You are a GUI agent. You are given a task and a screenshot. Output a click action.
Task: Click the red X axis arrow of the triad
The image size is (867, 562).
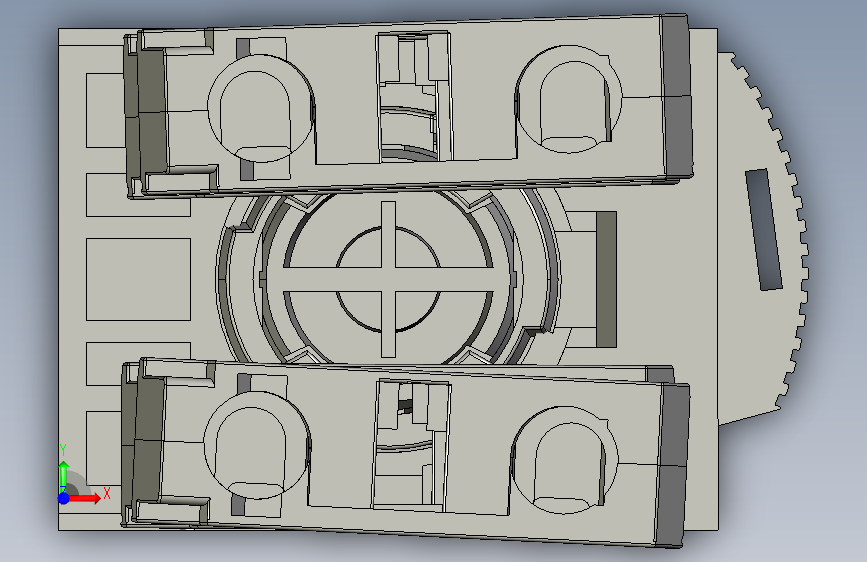[x=83, y=498]
